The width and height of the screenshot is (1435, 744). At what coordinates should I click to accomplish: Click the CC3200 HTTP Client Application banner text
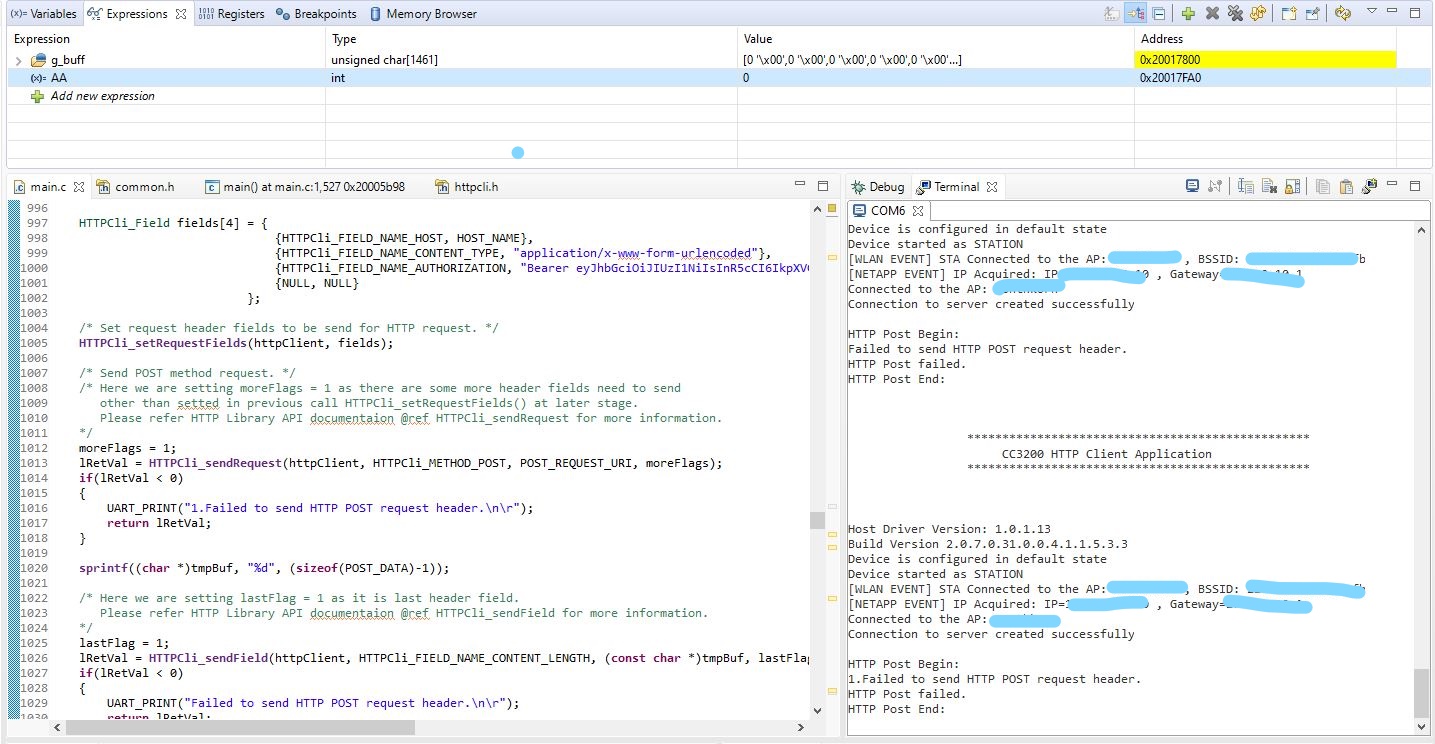pyautogui.click(x=1106, y=454)
